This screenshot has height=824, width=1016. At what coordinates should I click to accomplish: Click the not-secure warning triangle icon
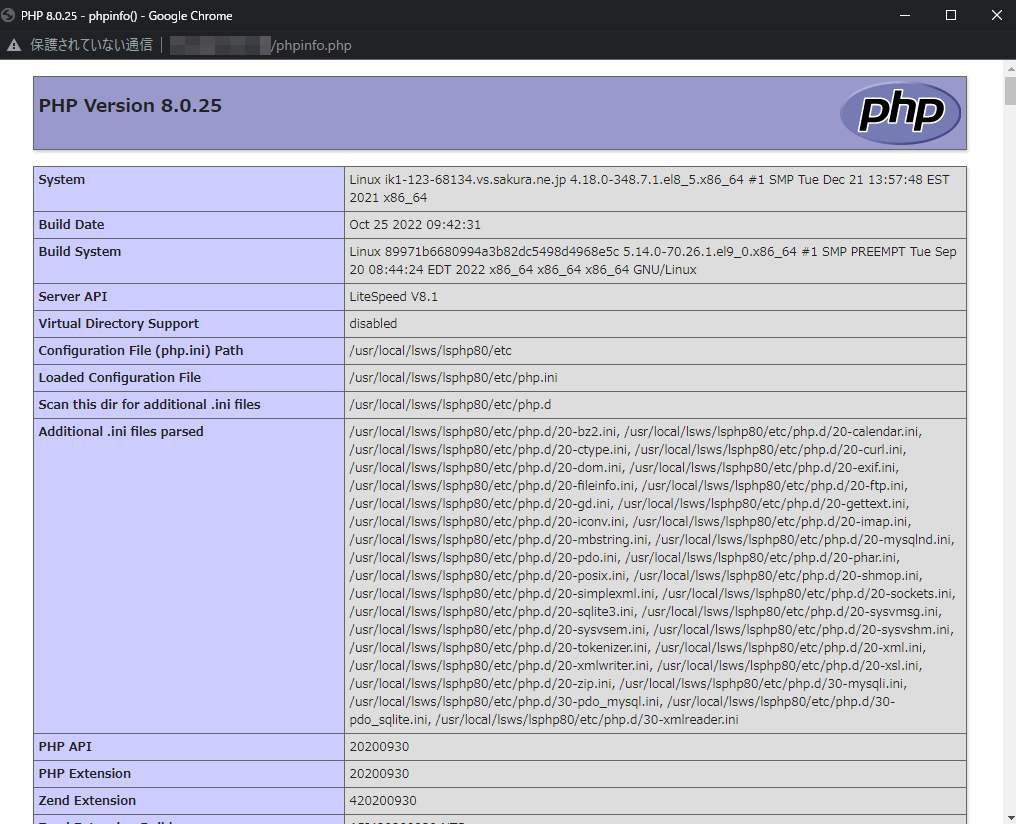pos(14,45)
